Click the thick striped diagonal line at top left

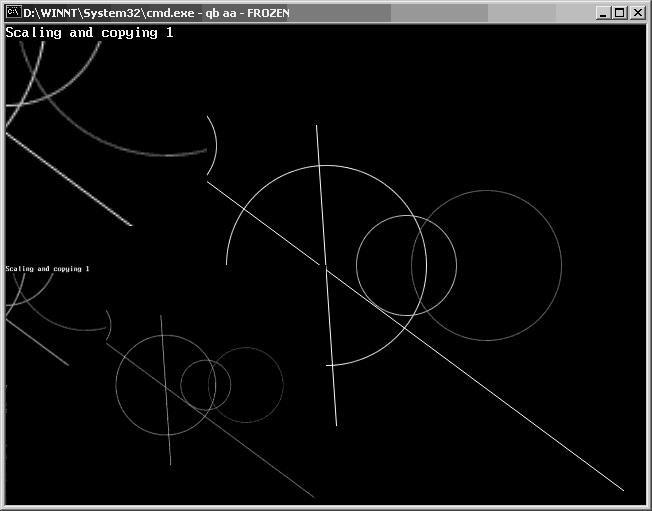tap(70, 180)
